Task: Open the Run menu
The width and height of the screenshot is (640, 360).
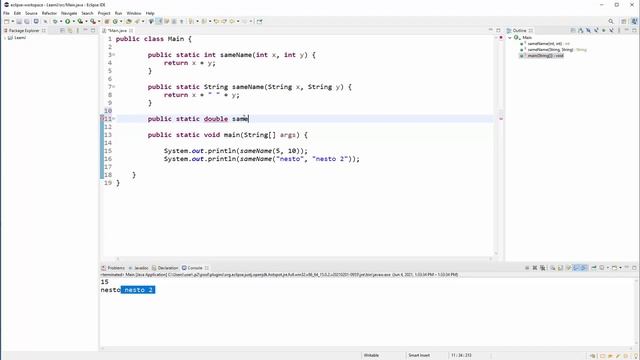Action: click(x=118, y=13)
